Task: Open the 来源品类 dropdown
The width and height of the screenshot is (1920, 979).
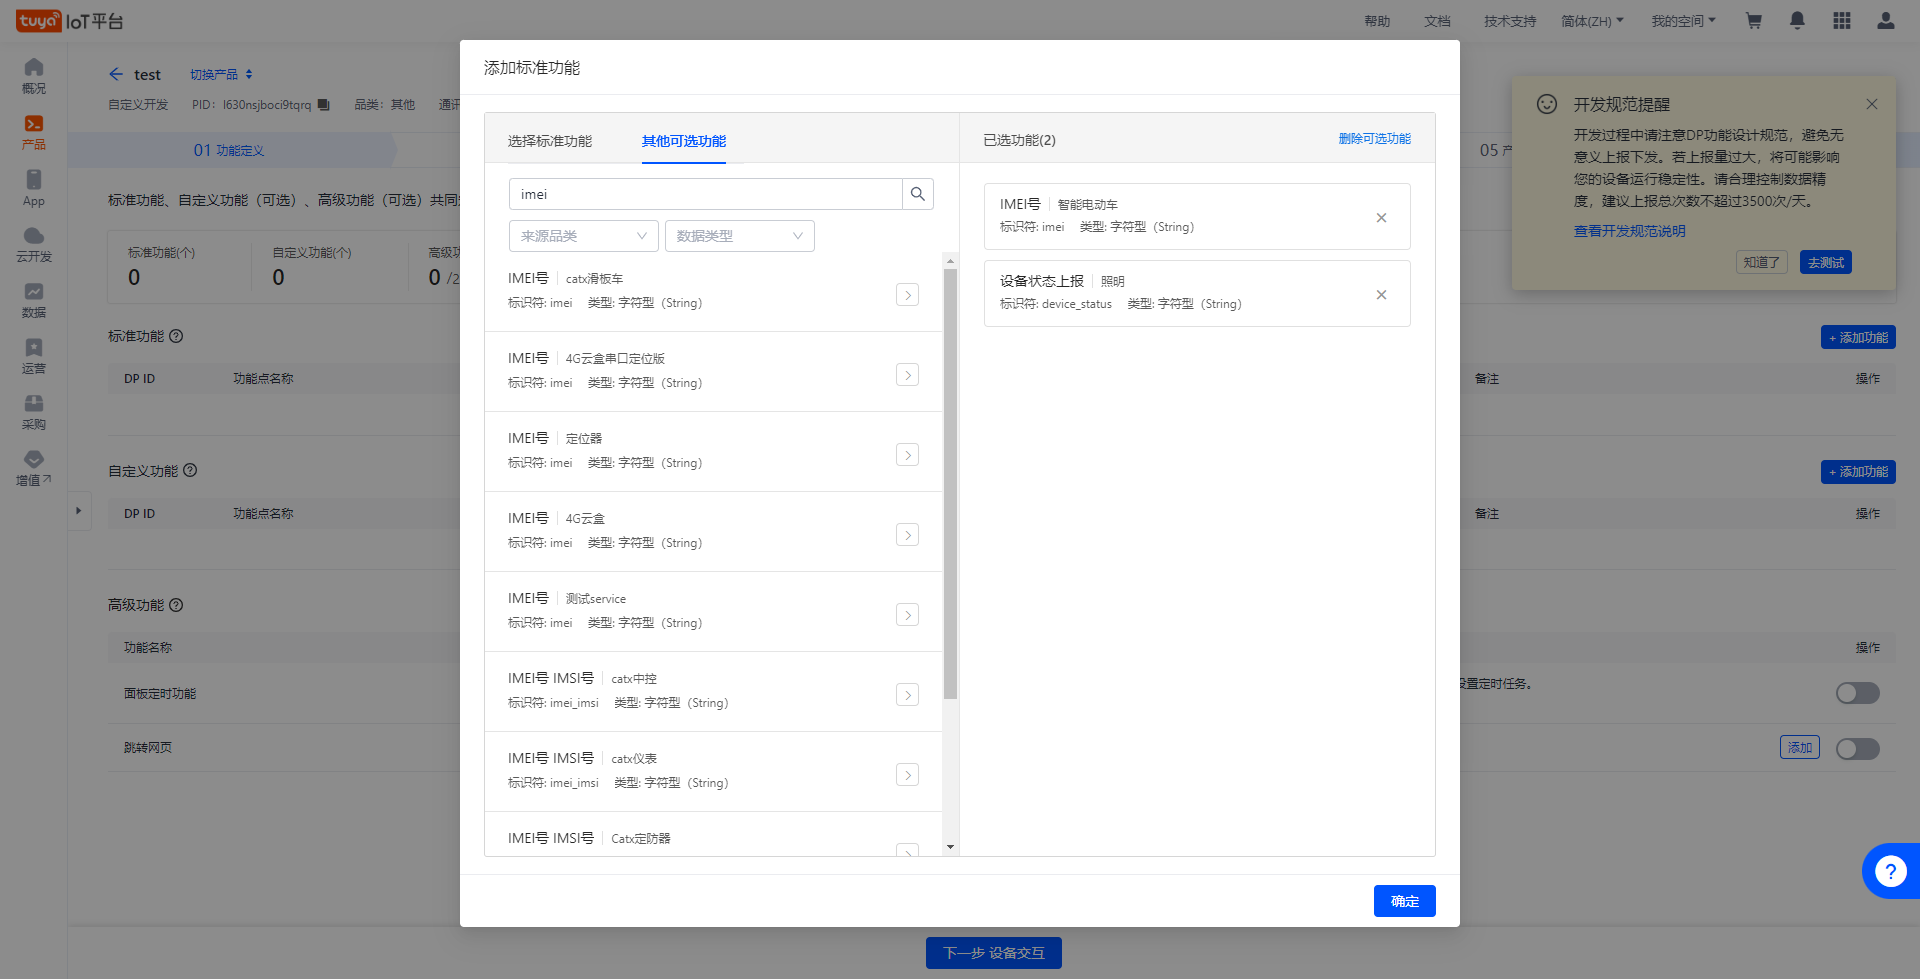Action: tap(583, 236)
